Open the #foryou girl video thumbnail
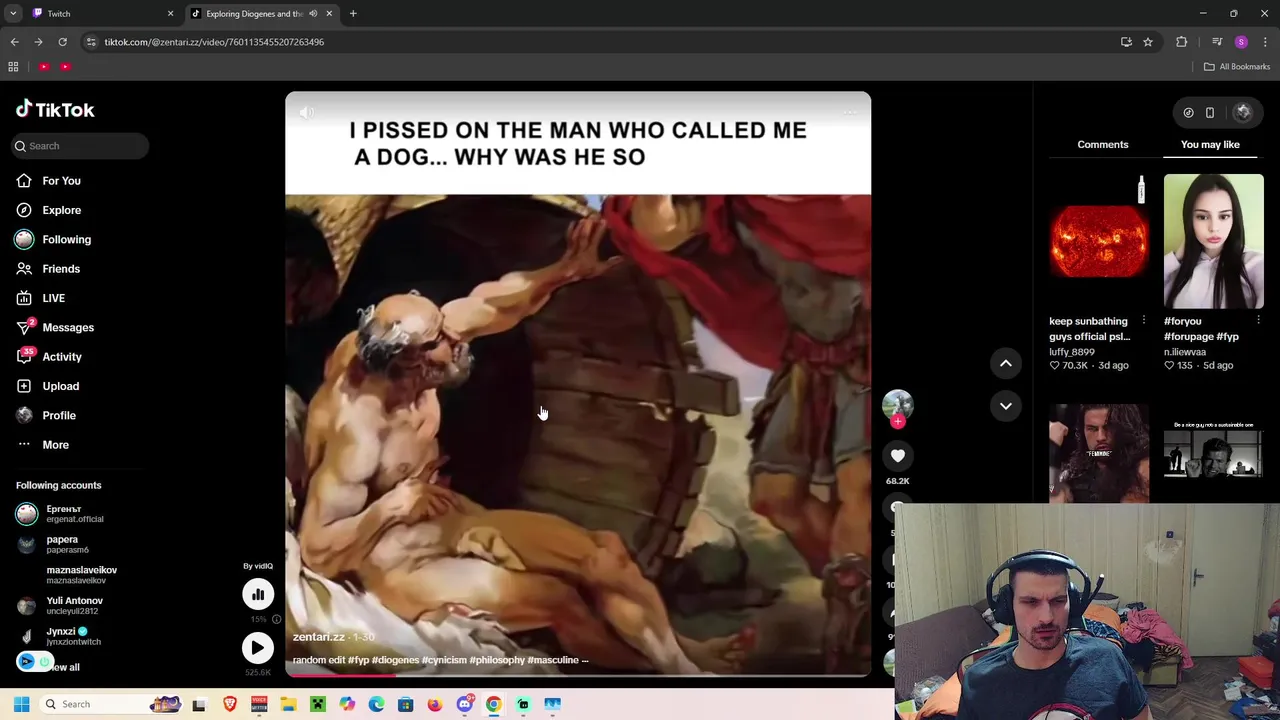The width and height of the screenshot is (1280, 720). coord(1213,241)
